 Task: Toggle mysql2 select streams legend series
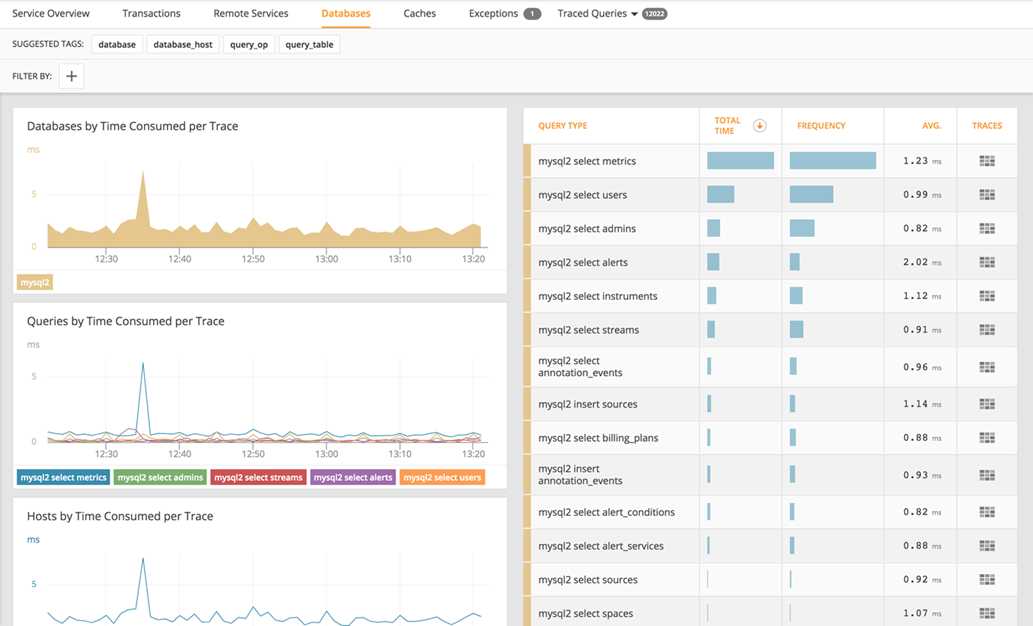point(258,478)
